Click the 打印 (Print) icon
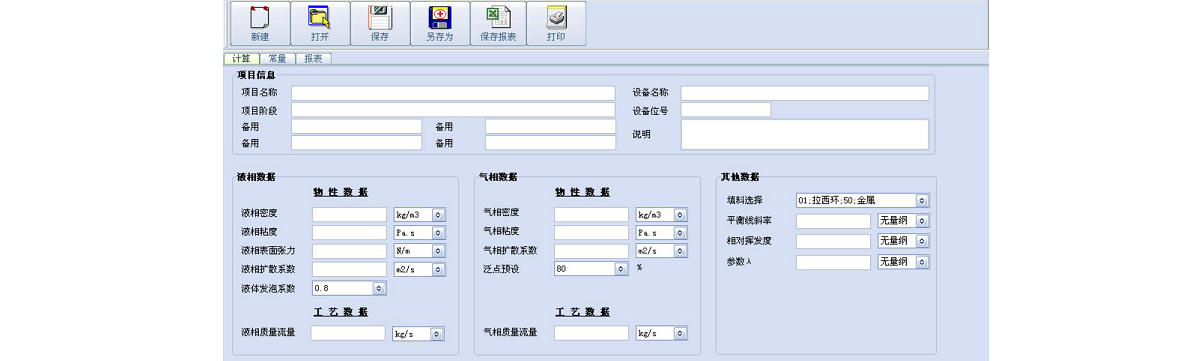The image size is (1200, 361). (556, 24)
